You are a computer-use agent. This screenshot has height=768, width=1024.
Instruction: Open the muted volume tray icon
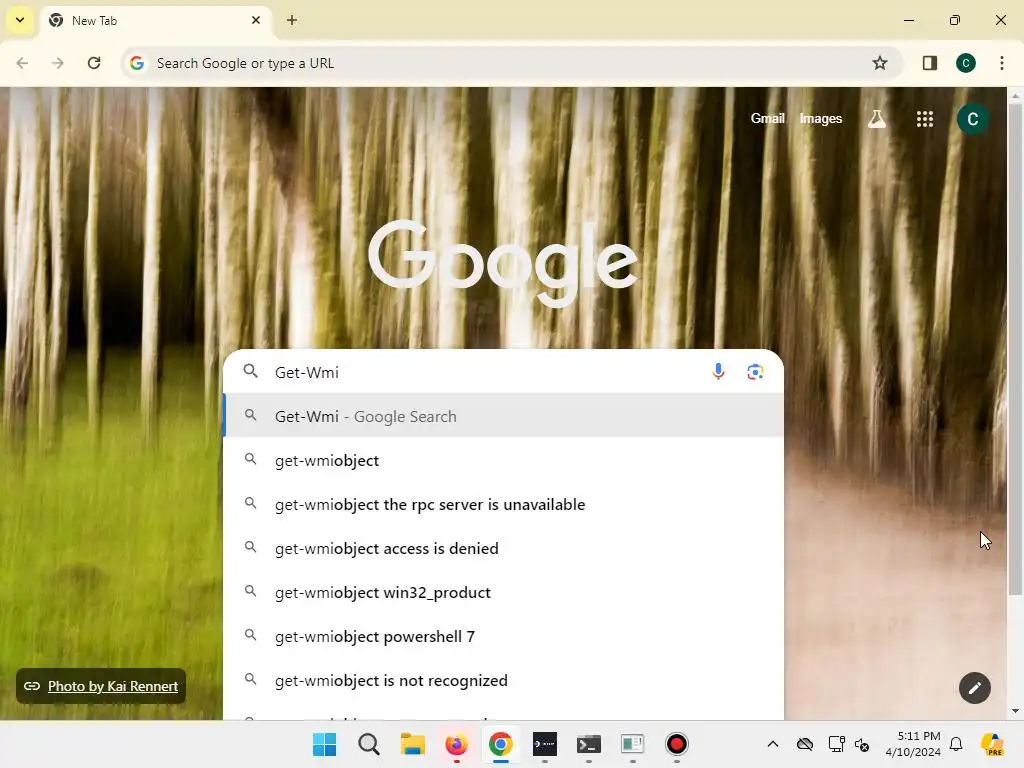click(862, 744)
